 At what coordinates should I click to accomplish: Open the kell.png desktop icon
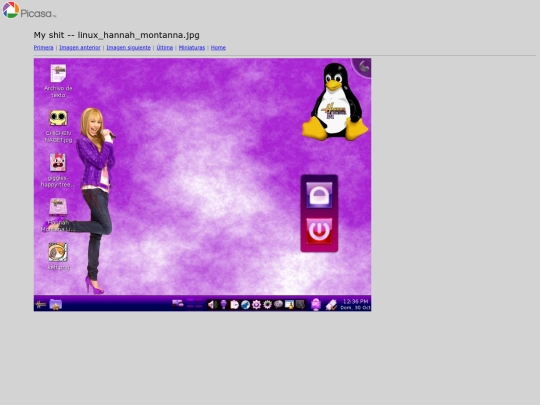tap(58, 256)
